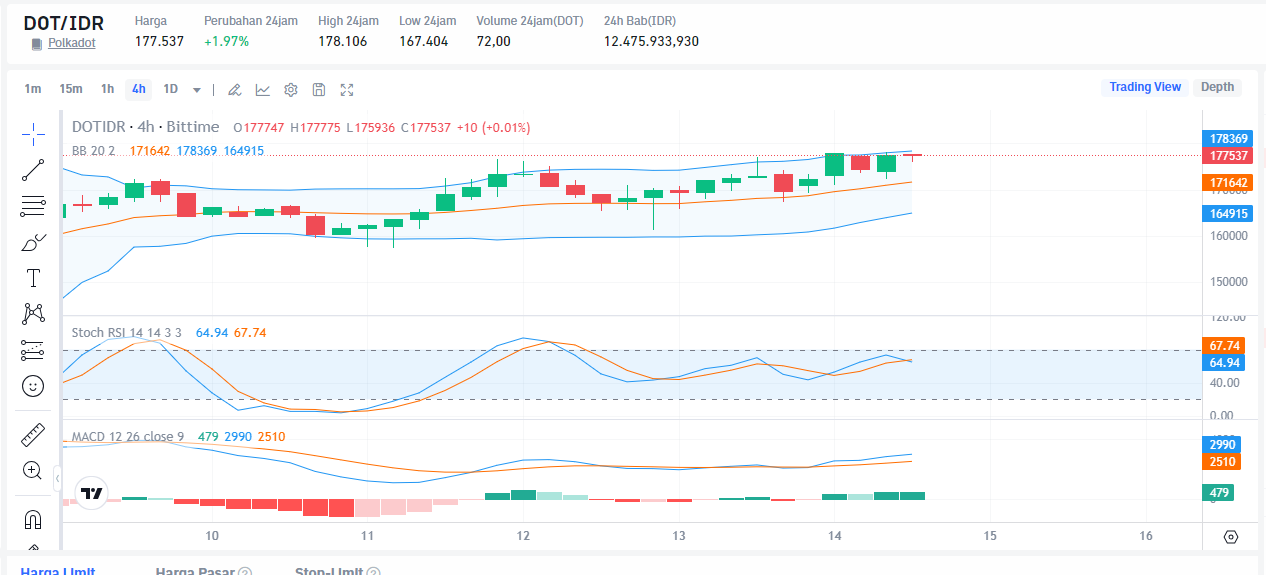Image resolution: width=1266 pixels, height=575 pixels.
Task: Activate the zoom in tool
Action: click(x=33, y=471)
